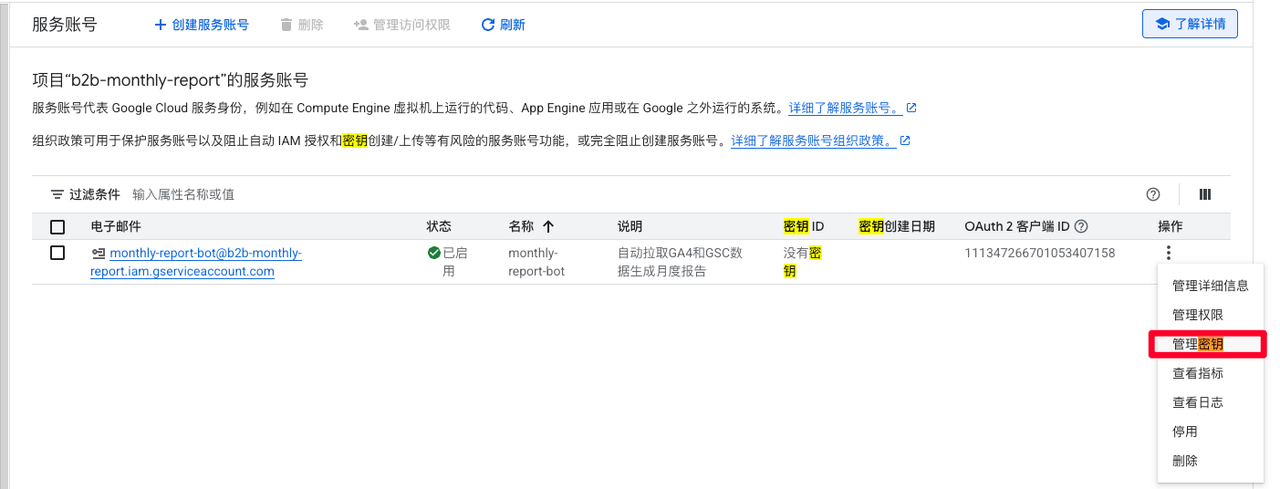Select 删除 from the actions menu
The height and width of the screenshot is (489, 1280).
pyautogui.click(x=1210, y=461)
